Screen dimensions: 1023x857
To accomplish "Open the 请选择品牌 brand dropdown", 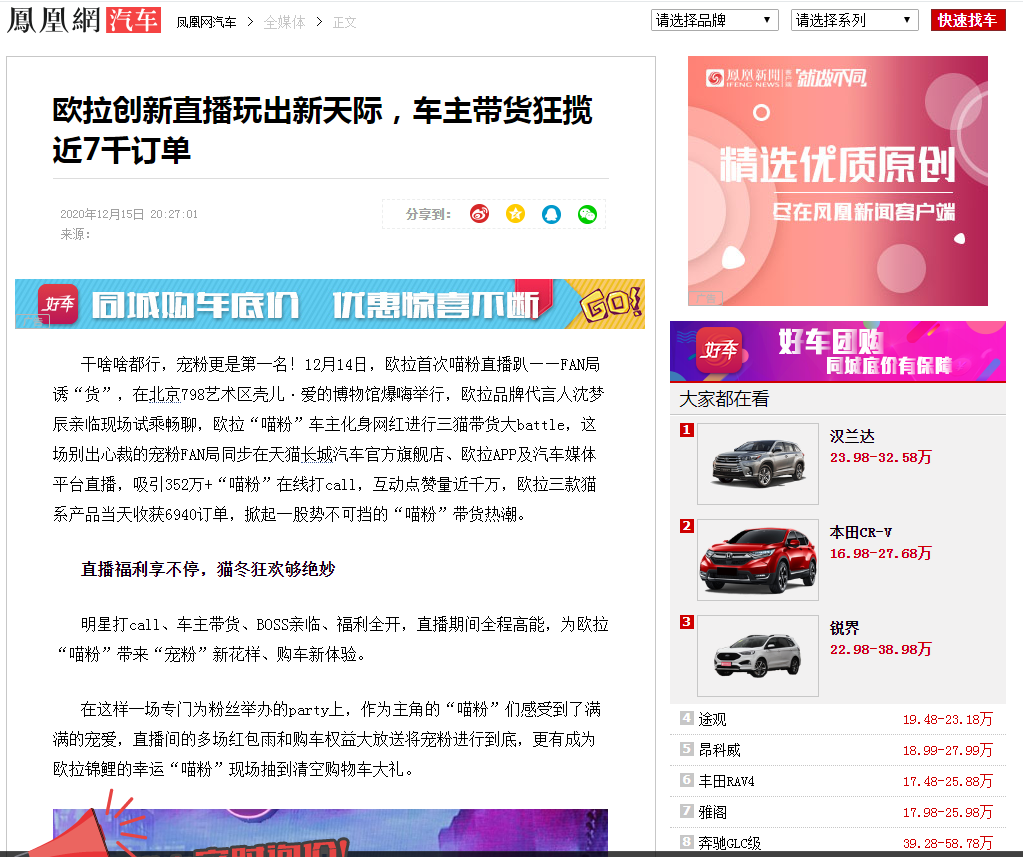I will click(x=715, y=20).
